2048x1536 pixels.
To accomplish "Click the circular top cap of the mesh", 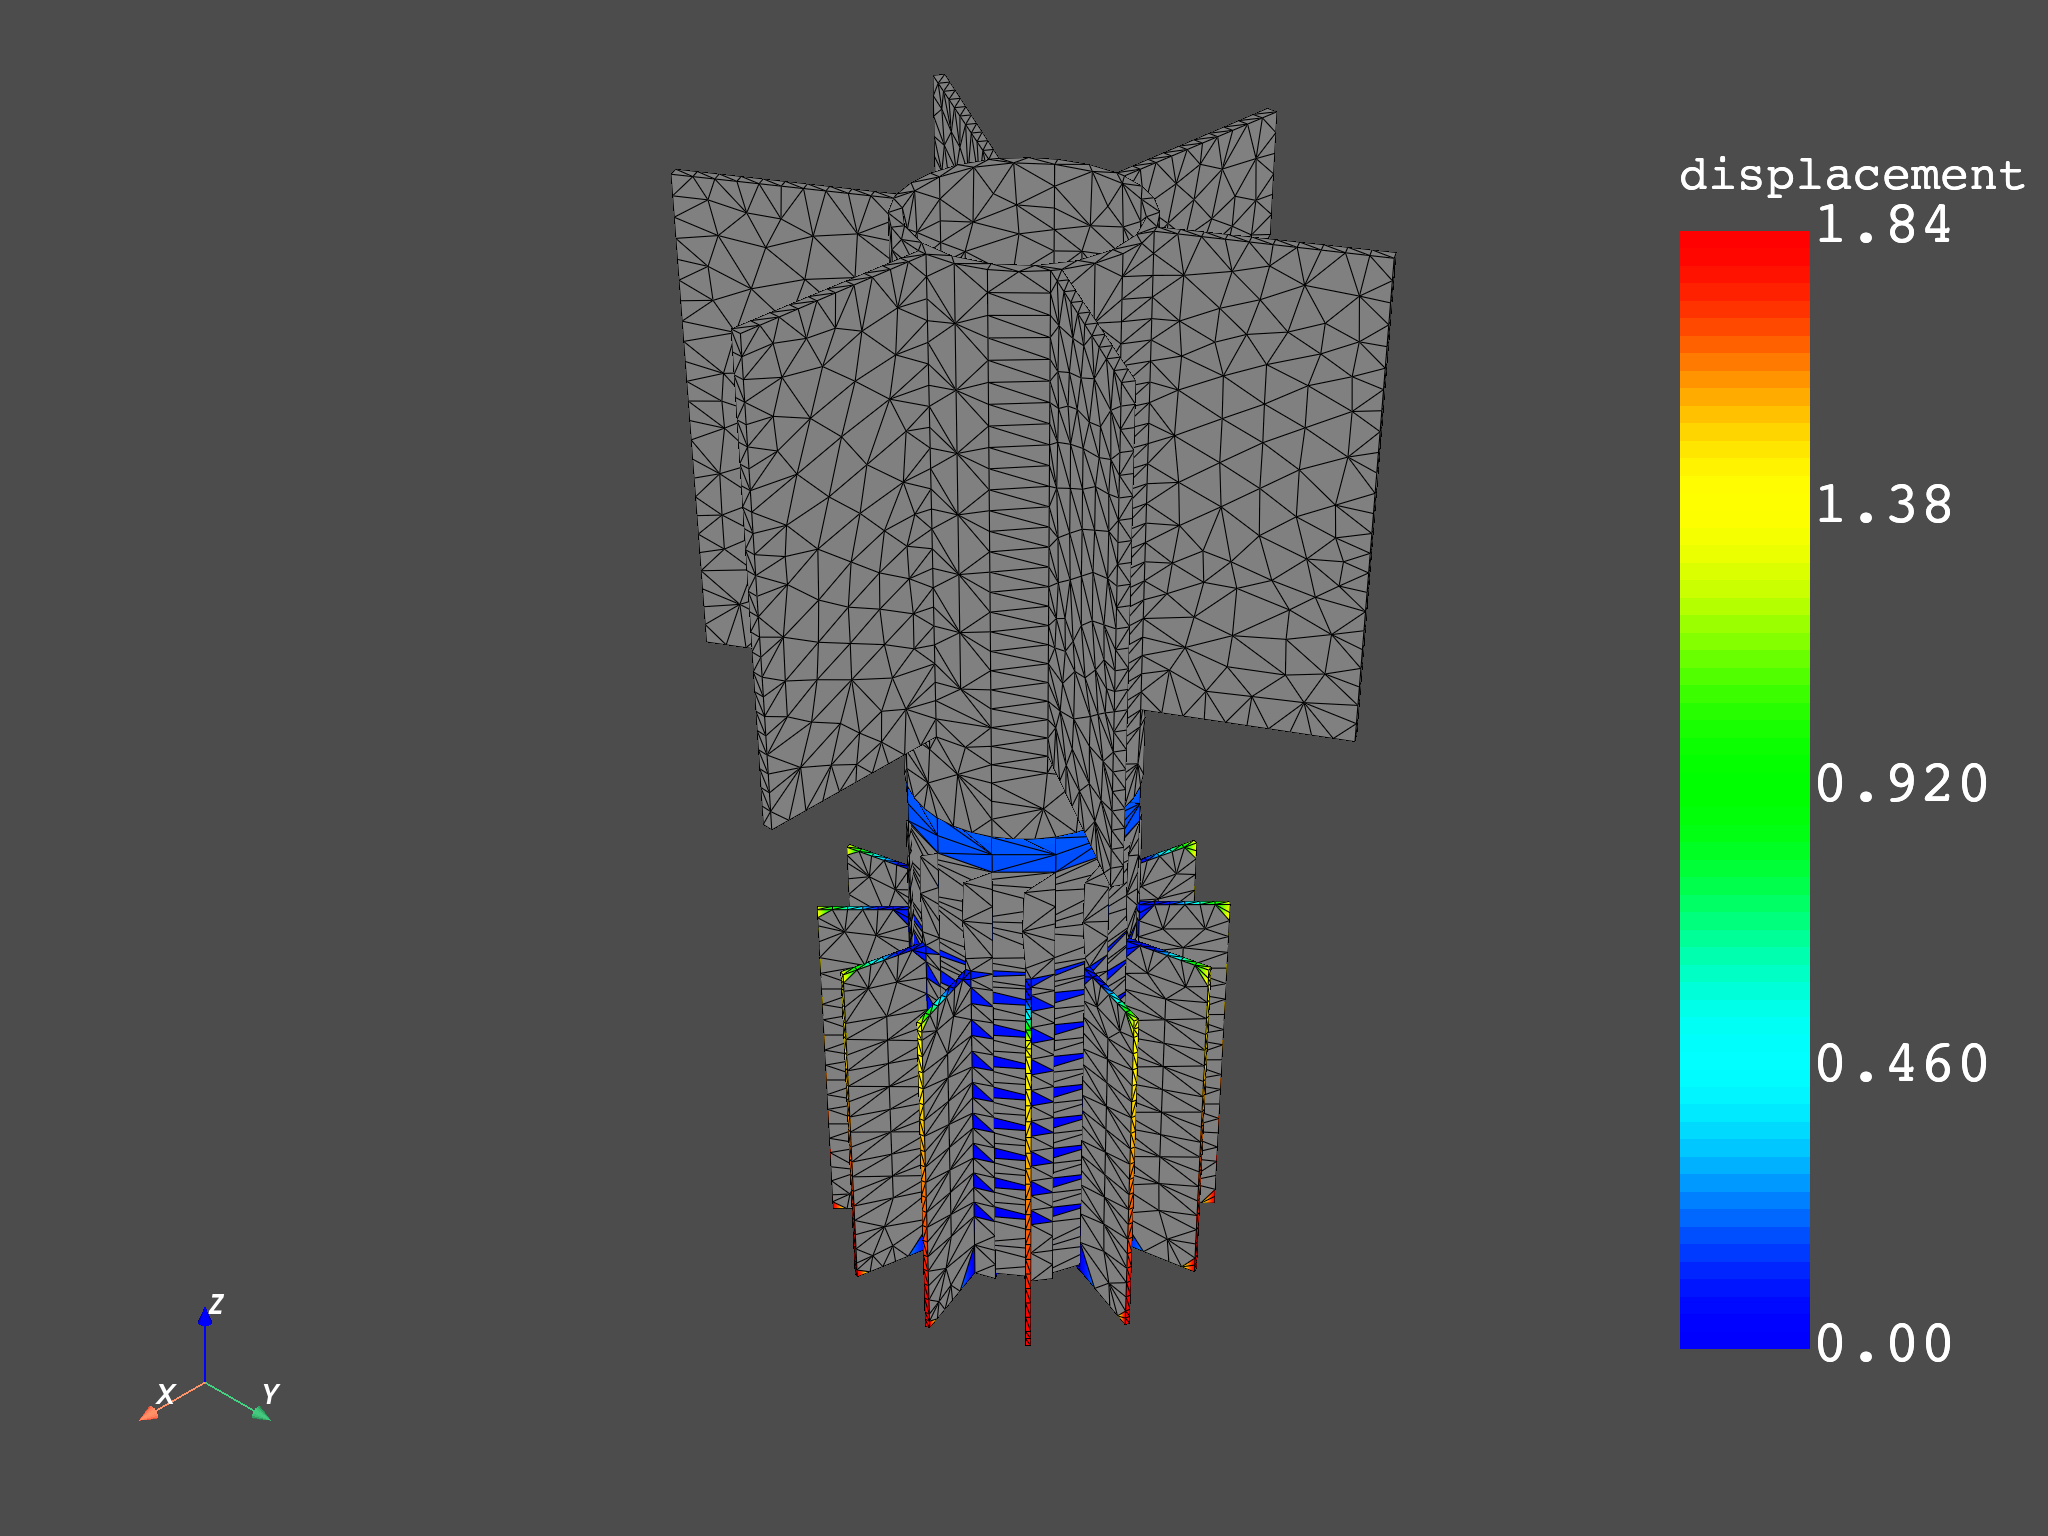I will click(1024, 210).
